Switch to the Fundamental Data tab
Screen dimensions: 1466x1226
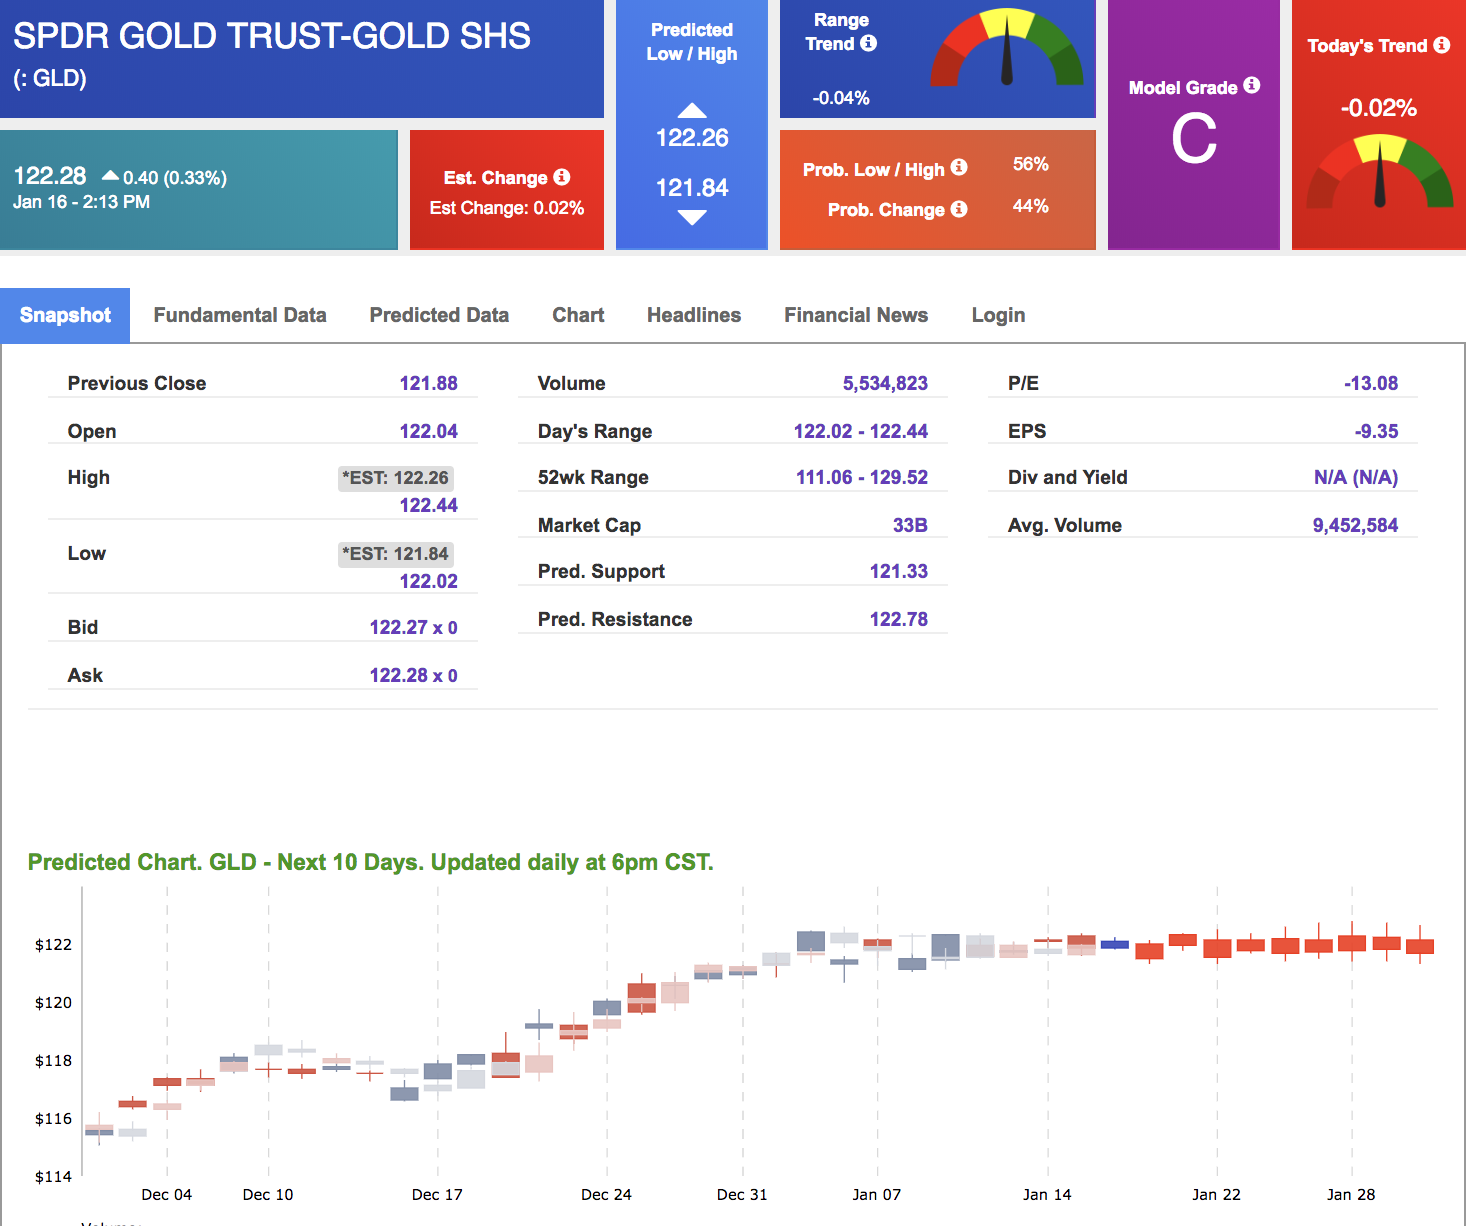[240, 315]
